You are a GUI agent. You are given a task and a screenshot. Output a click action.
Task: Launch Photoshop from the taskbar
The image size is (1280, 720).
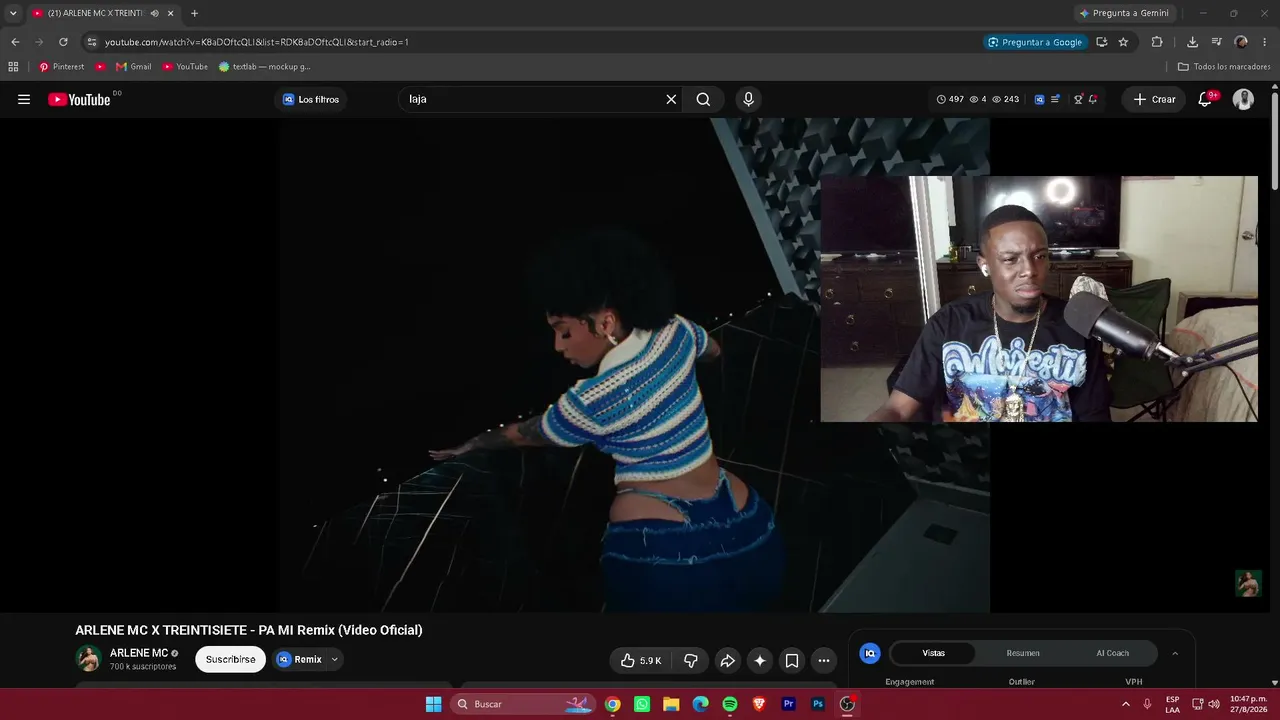coord(818,704)
